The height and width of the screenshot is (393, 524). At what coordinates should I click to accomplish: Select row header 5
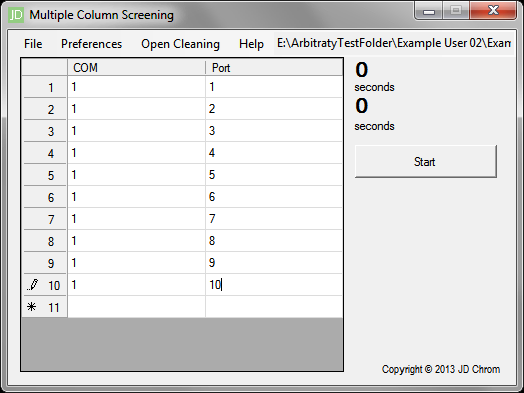[44, 175]
